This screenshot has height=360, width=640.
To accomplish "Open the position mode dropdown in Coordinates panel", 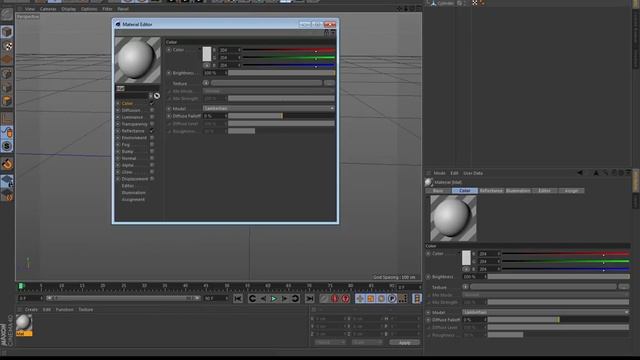I will (x=330, y=342).
